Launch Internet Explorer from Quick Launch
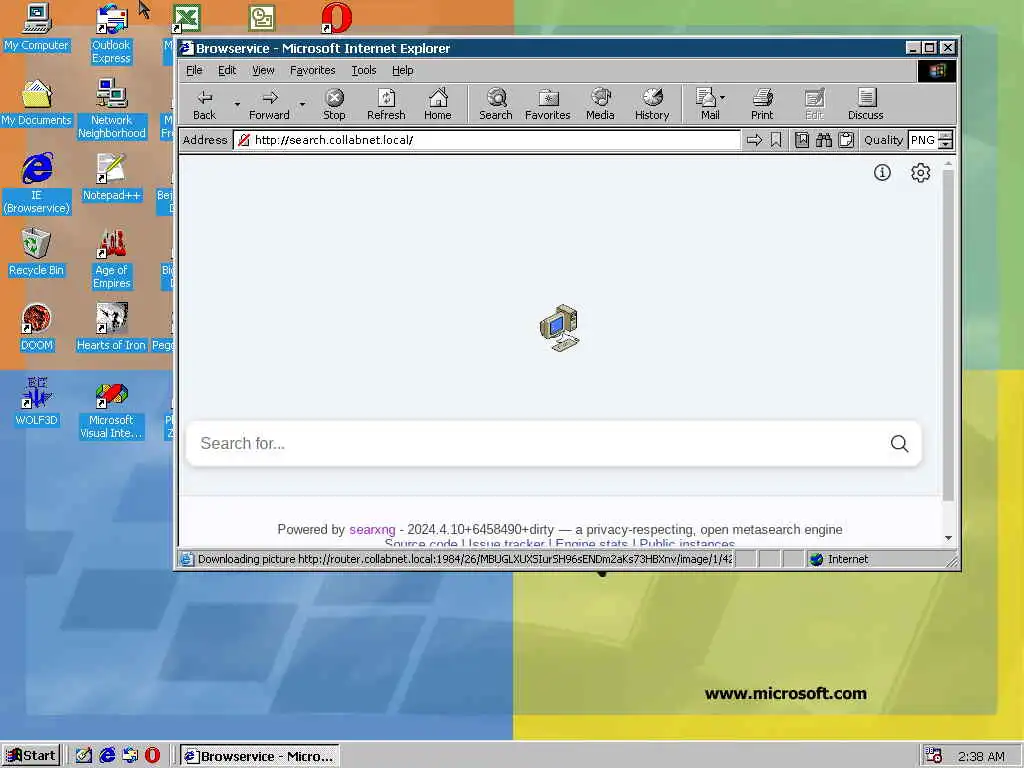Viewport: 1024px width, 768px height. tap(107, 756)
